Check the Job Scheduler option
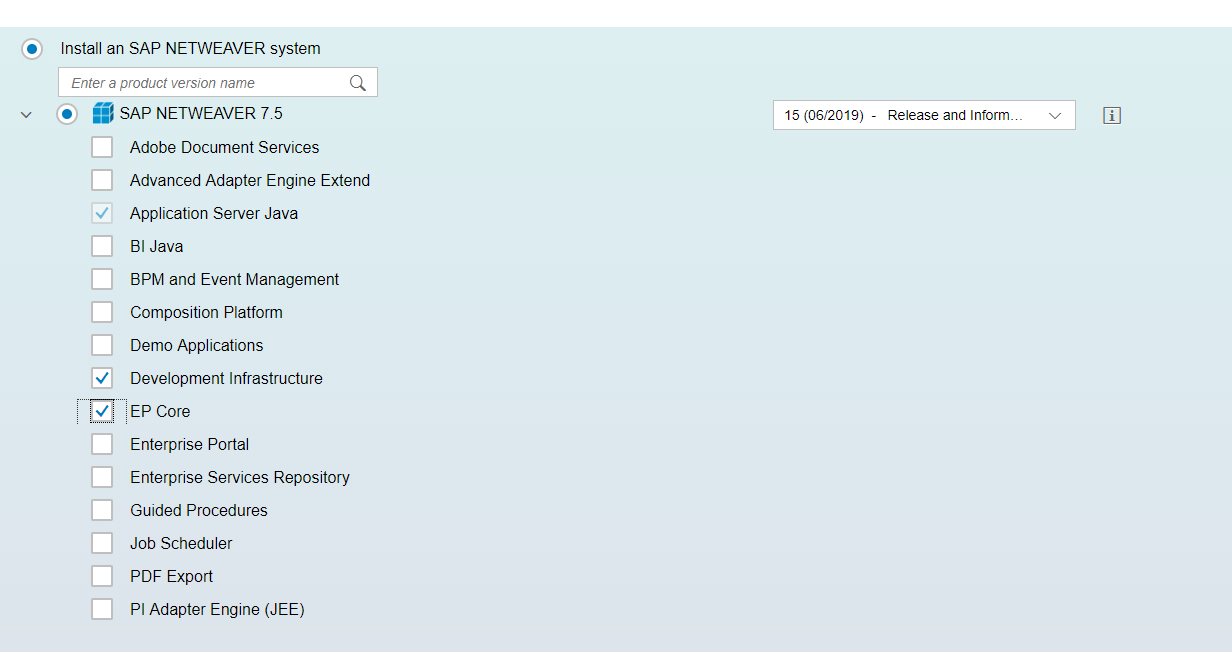Screen dimensions: 1232x652 coord(102,543)
